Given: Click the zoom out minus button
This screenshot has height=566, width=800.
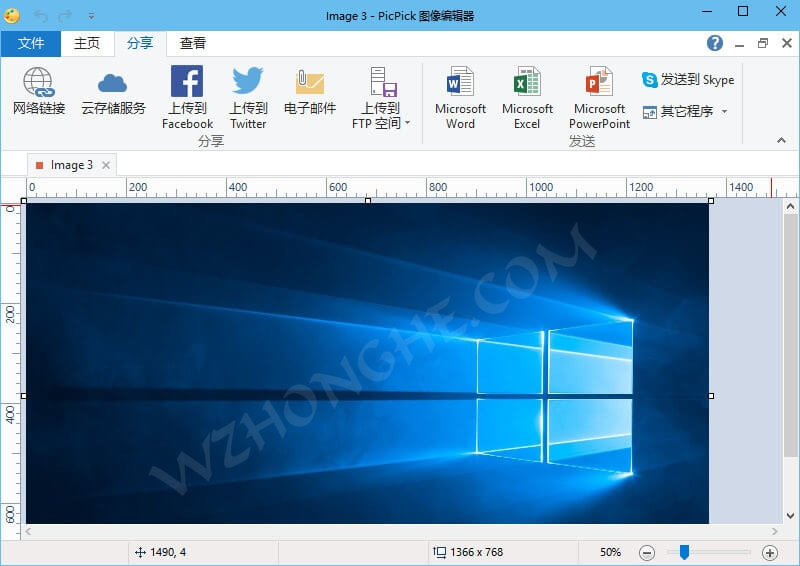Looking at the screenshot, I should pyautogui.click(x=647, y=553).
